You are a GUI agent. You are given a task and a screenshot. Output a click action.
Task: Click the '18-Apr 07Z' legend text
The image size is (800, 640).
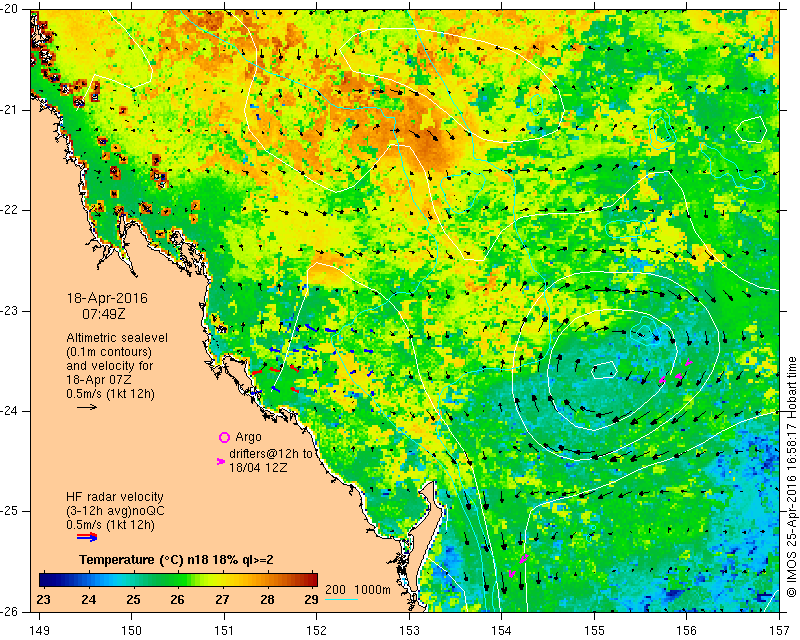98,380
